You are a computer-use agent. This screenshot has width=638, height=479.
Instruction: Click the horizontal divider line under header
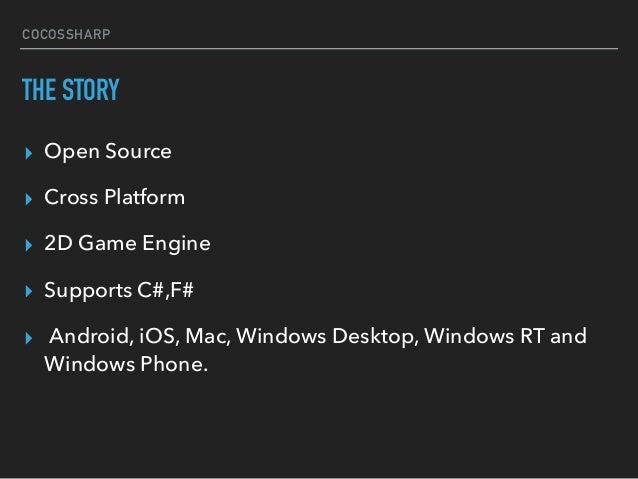pos(319,48)
